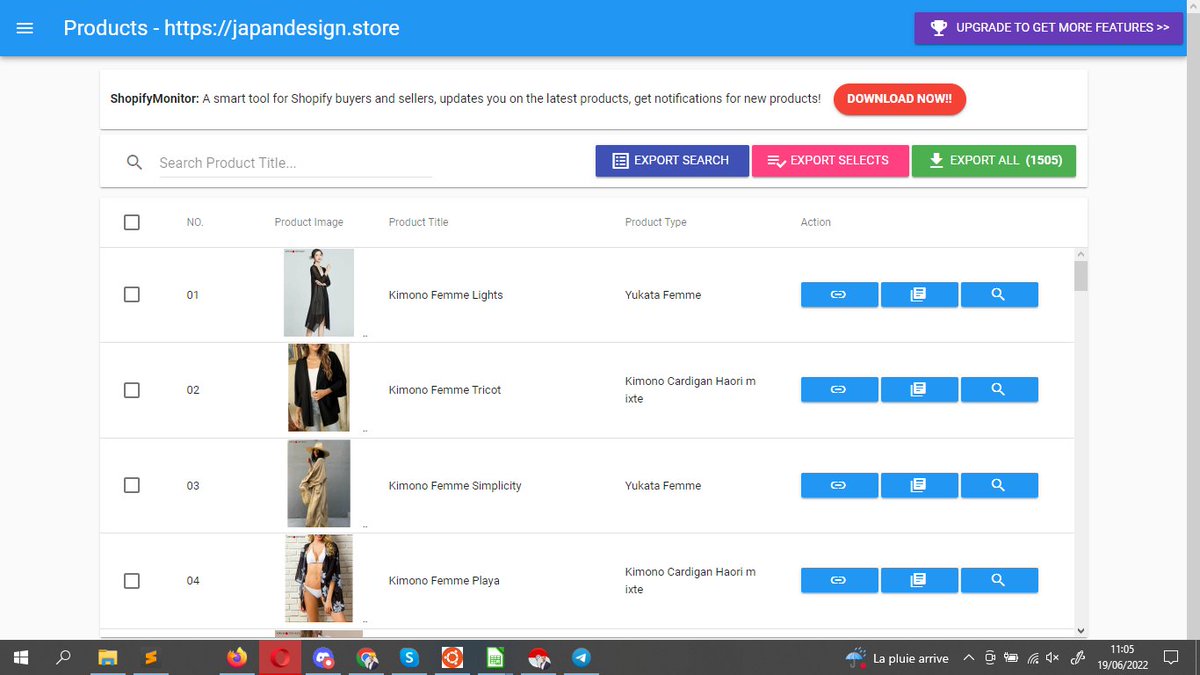This screenshot has height=675, width=1200.
Task: Click Kimono Femme Lights product image
Action: (319, 293)
